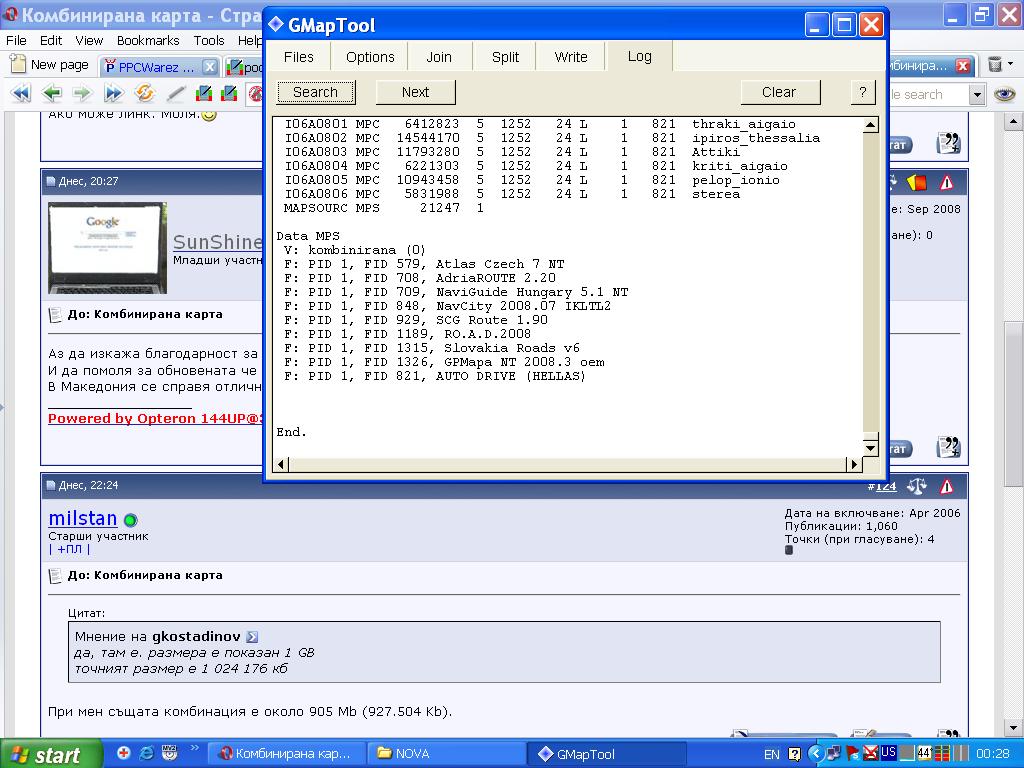Switch to the Files tab in GMapTool
The height and width of the screenshot is (768, 1024).
pos(298,57)
